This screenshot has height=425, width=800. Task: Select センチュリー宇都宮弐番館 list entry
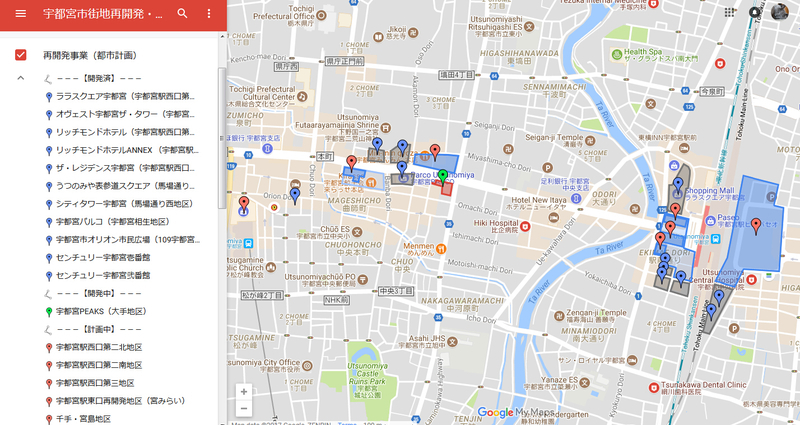pyautogui.click(x=103, y=276)
